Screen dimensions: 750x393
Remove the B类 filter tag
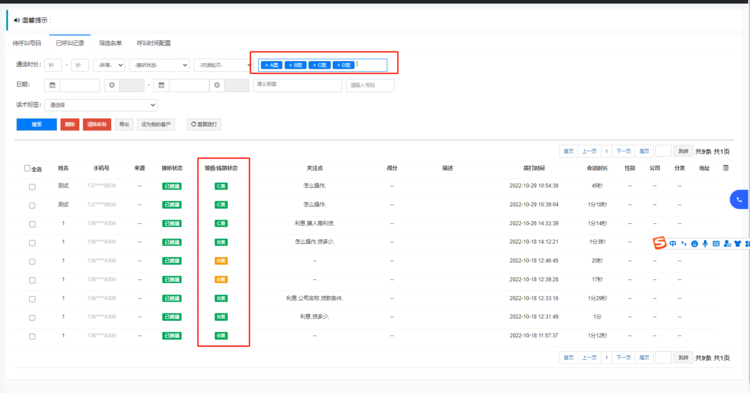tap(290, 65)
